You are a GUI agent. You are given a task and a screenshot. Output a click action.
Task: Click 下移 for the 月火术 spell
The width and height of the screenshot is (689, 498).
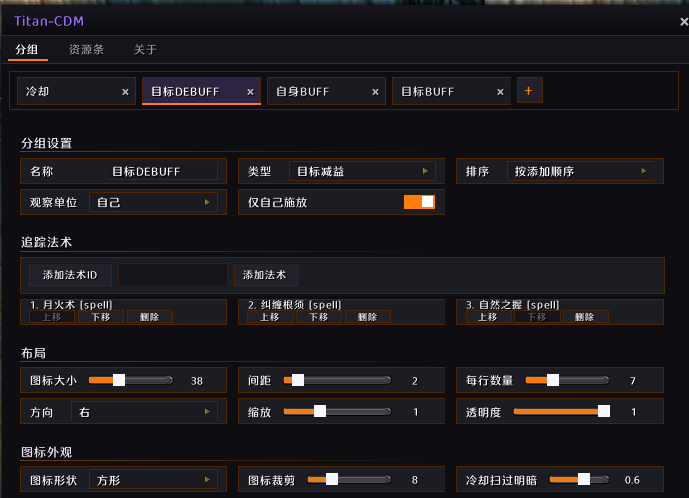tap(101, 317)
